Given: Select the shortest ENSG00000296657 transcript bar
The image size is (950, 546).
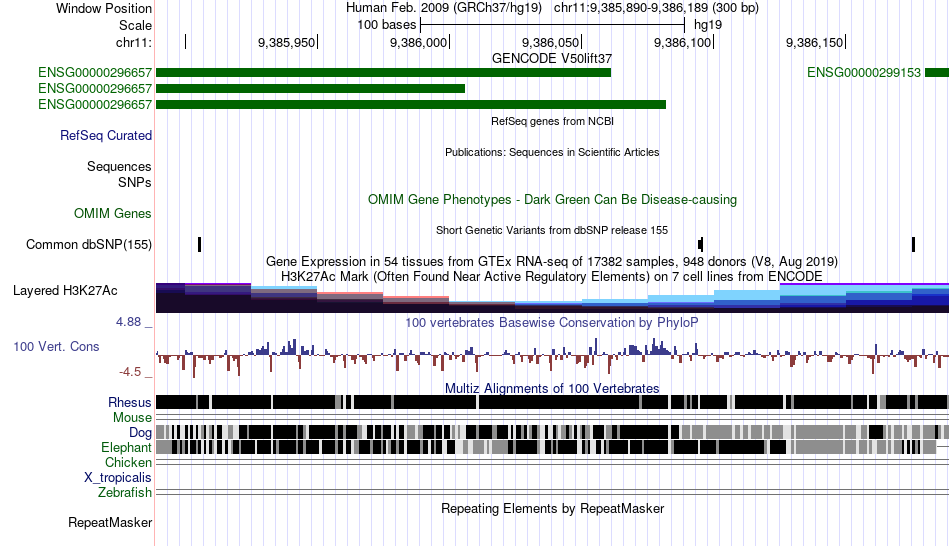Looking at the screenshot, I should 310,88.
